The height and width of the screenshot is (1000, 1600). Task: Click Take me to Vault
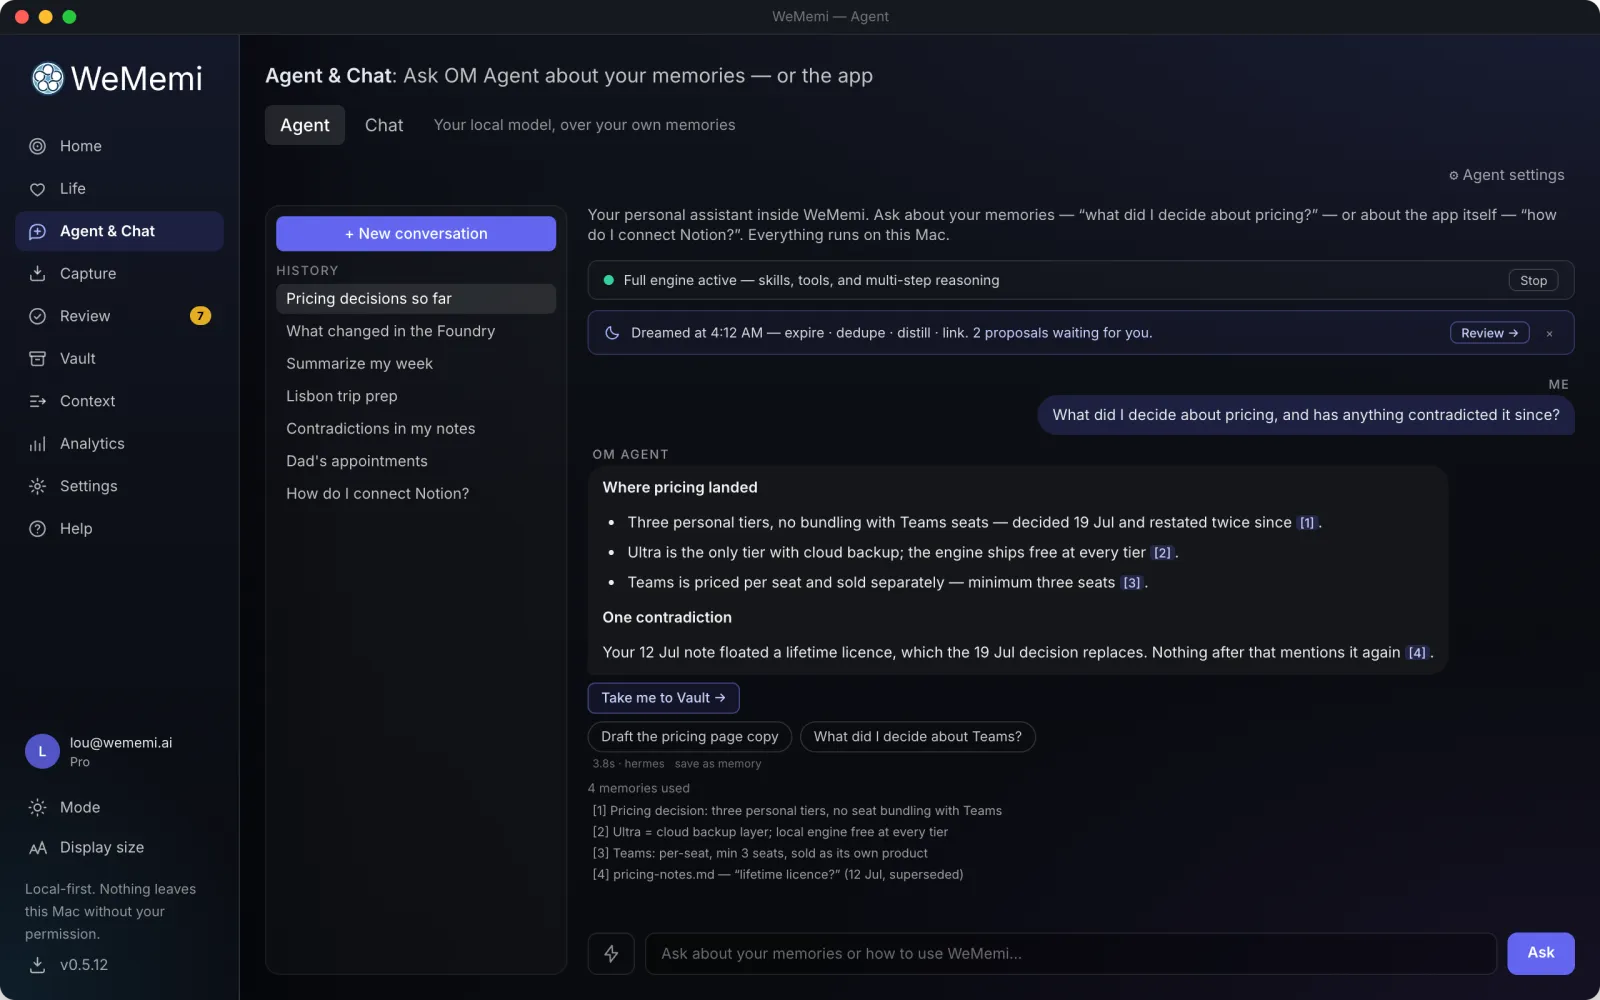tap(663, 698)
